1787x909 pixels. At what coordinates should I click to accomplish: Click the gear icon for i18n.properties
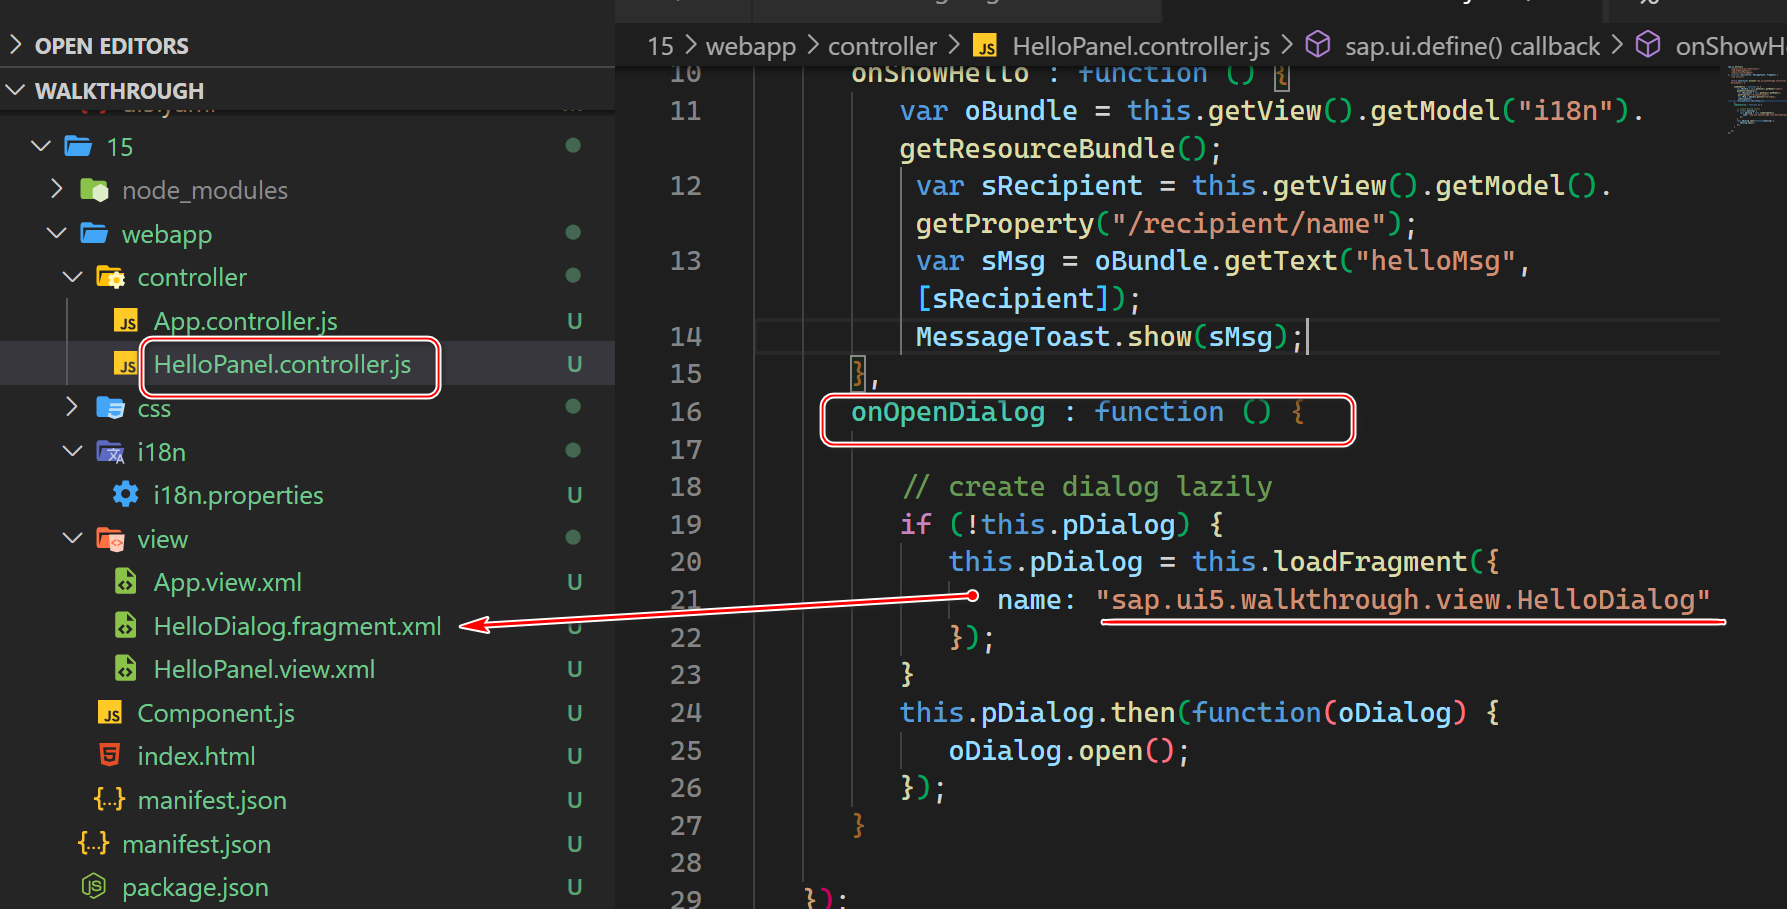(x=125, y=493)
